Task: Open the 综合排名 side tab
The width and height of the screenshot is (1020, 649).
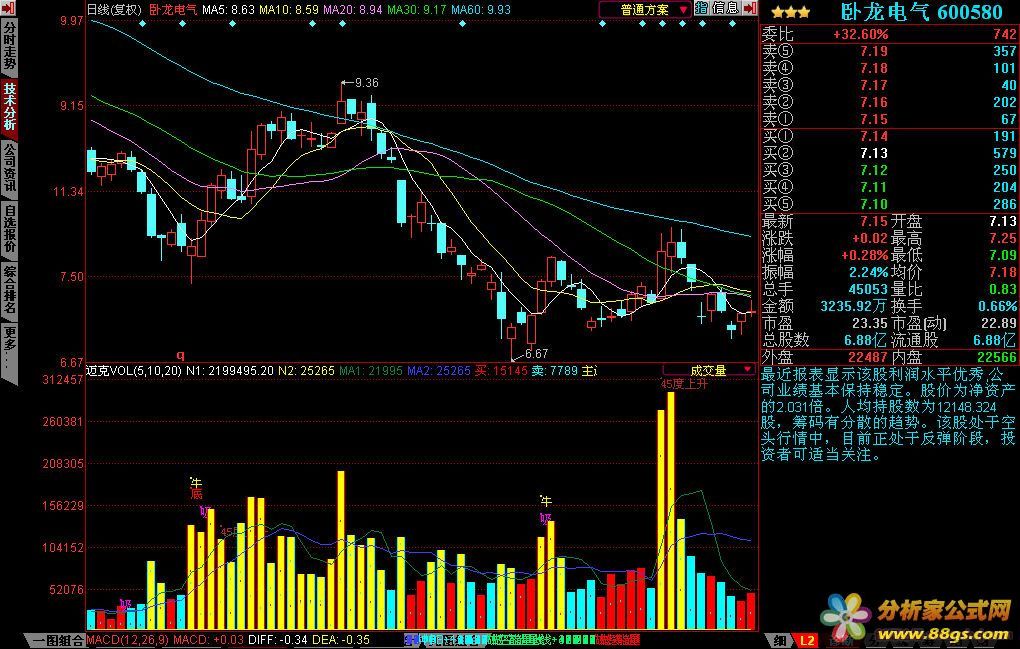Action: pyautogui.click(x=9, y=289)
